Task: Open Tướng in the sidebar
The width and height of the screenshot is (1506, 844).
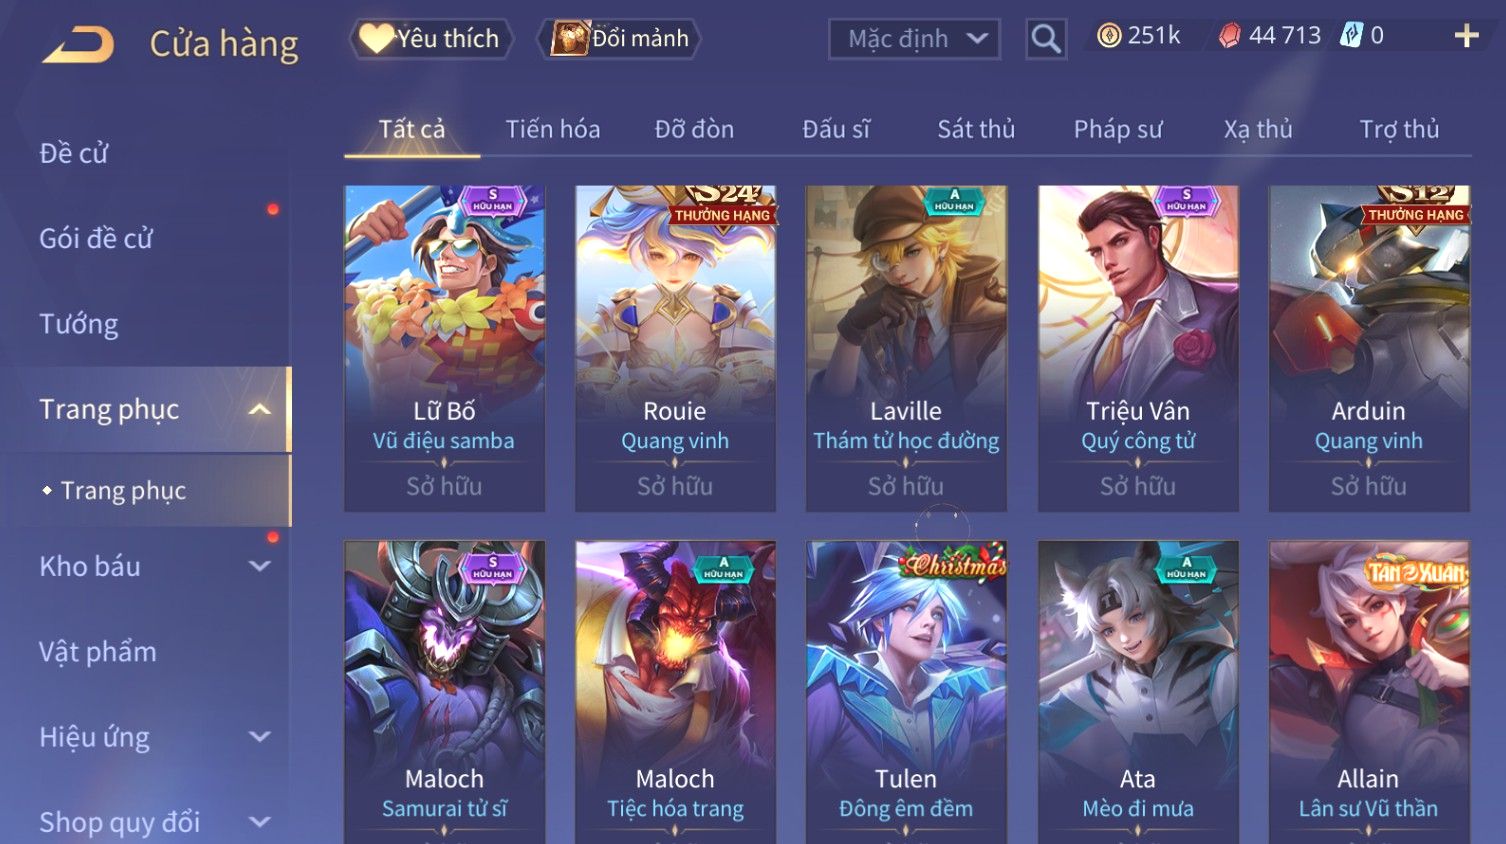Action: [79, 324]
